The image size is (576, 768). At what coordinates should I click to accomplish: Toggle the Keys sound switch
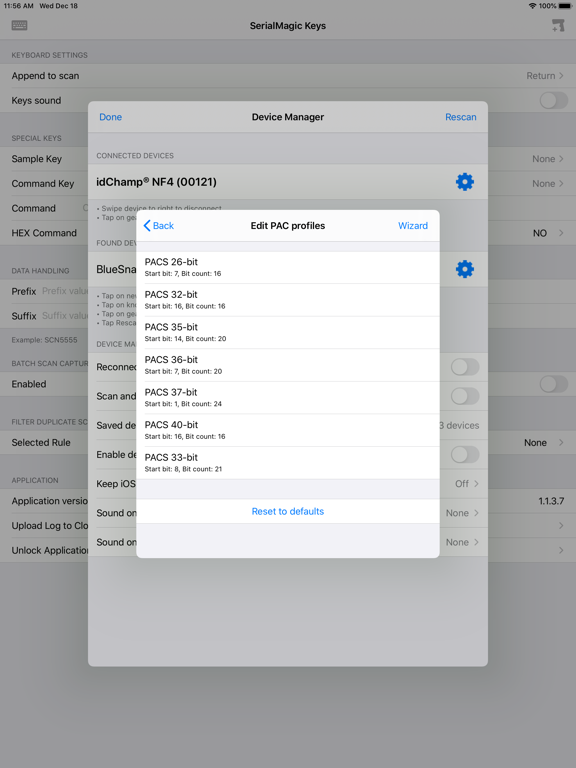pos(553,100)
